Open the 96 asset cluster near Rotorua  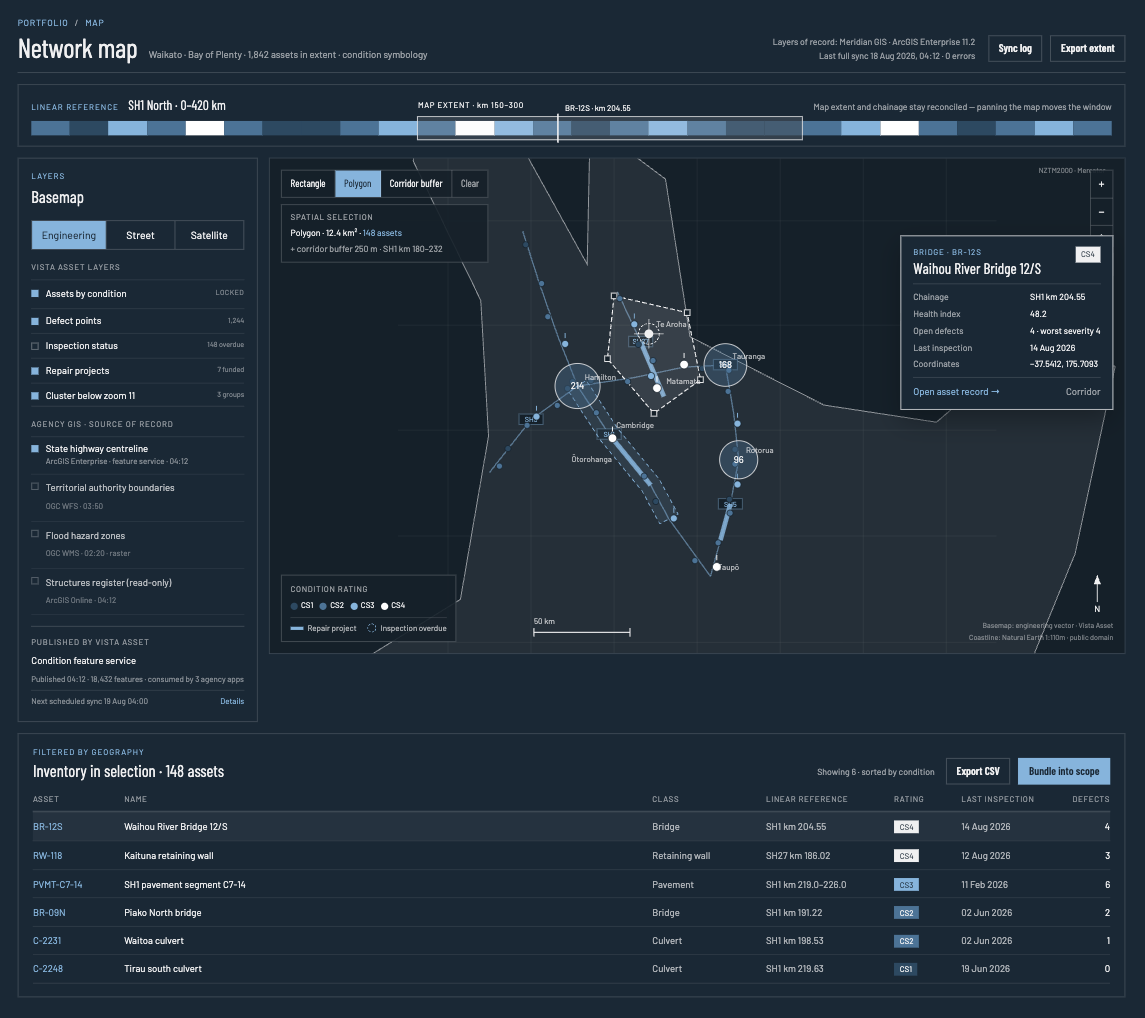point(738,459)
